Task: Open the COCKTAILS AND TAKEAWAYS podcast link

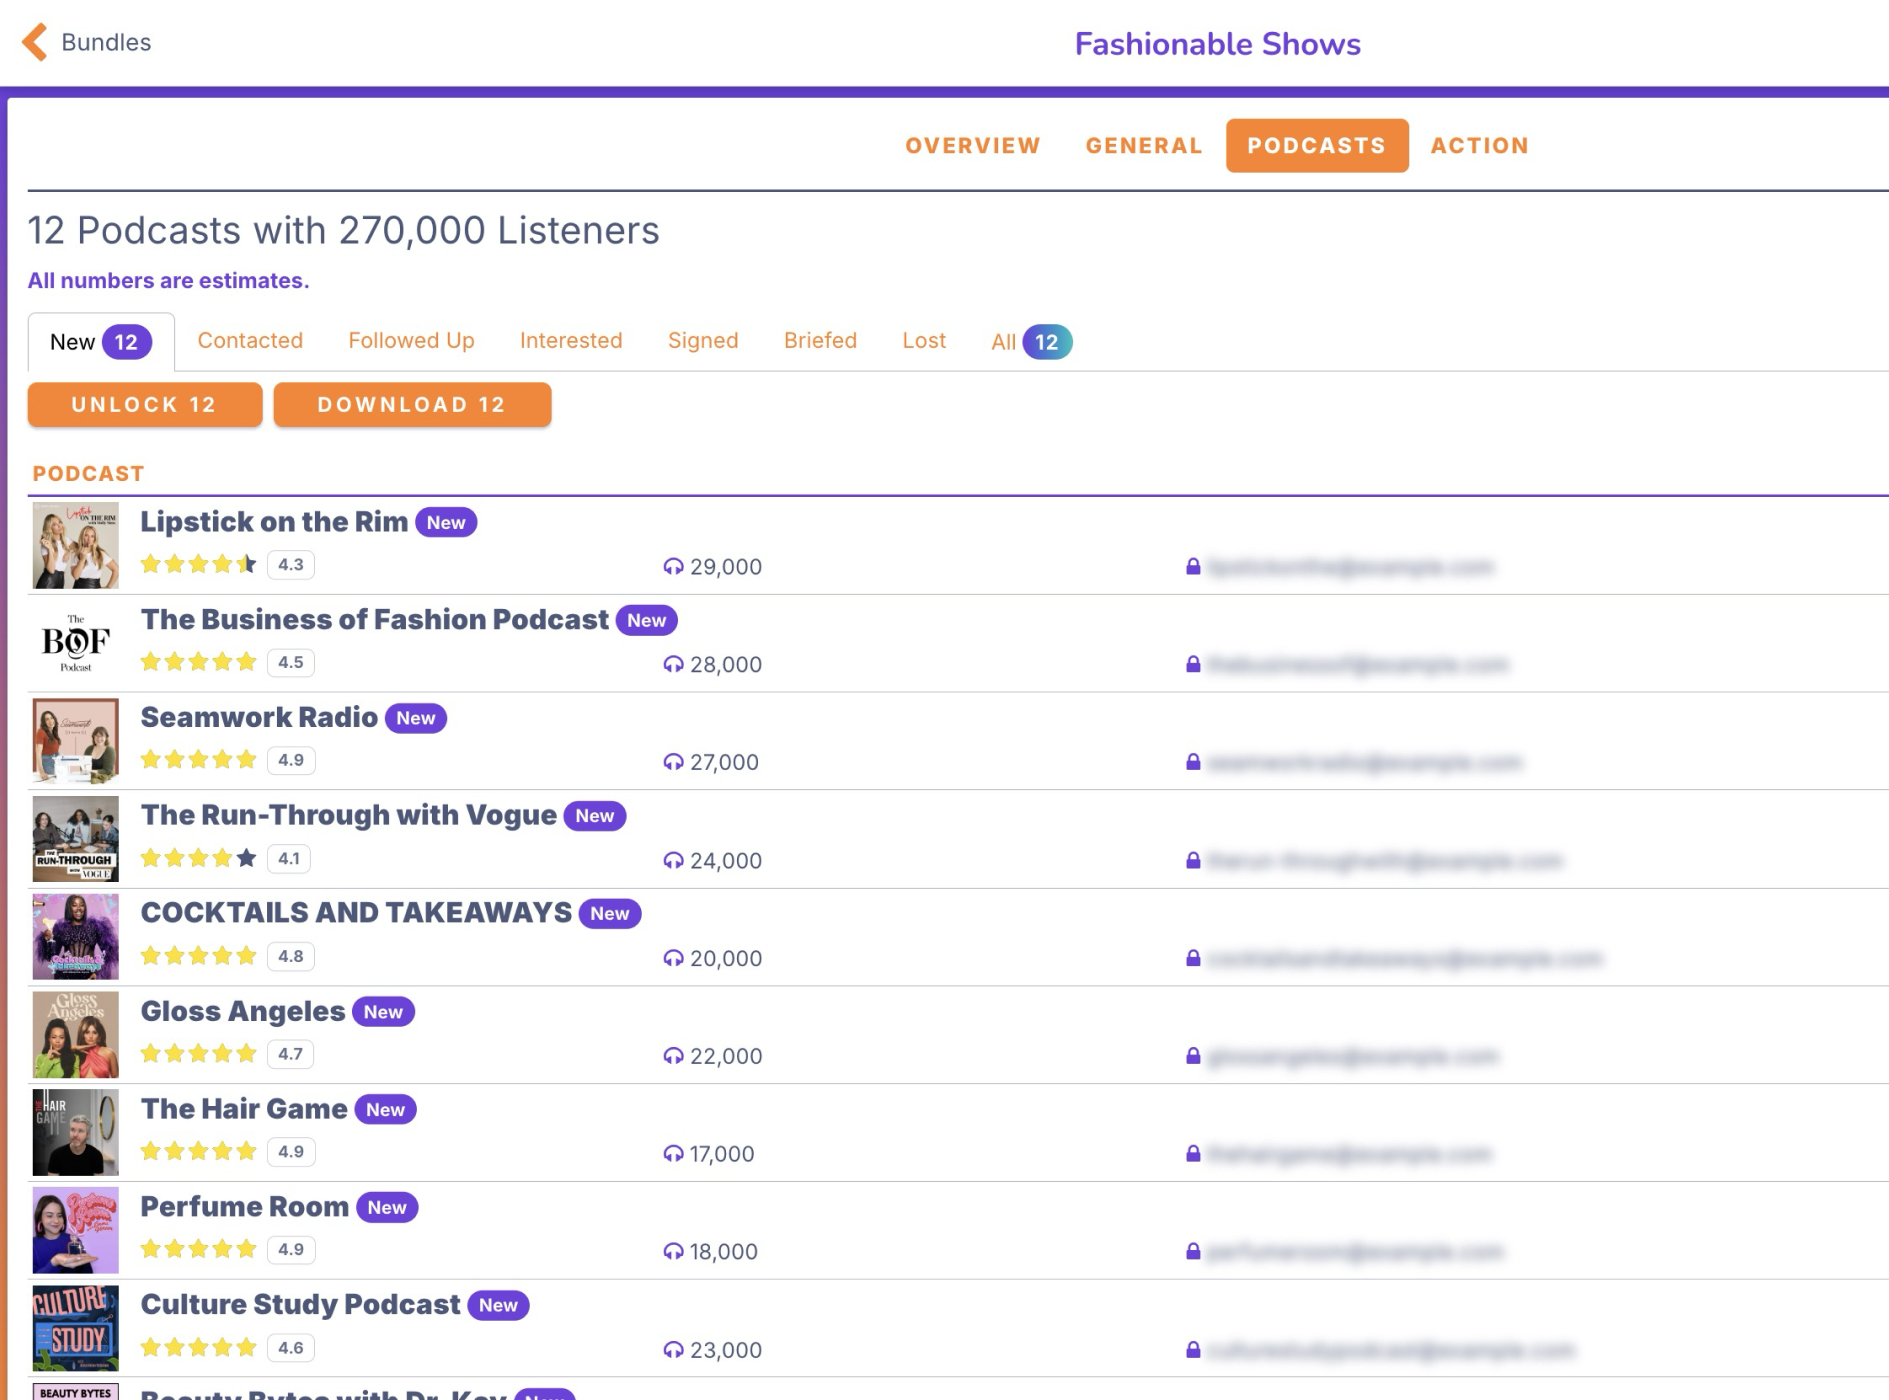Action: [356, 913]
